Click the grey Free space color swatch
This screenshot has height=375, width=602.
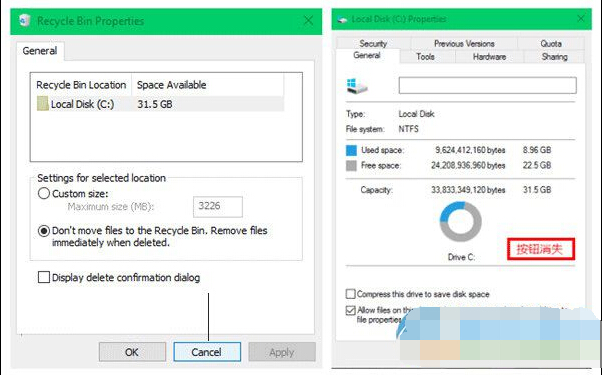point(351,165)
